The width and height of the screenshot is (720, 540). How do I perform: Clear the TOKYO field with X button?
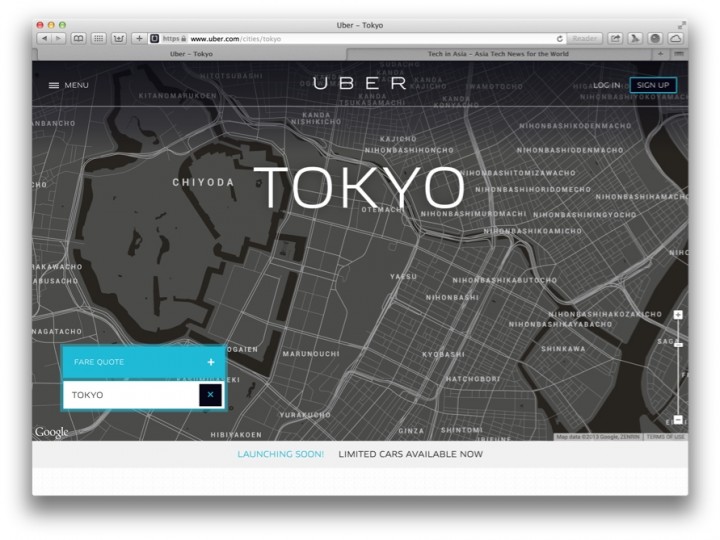tap(210, 395)
